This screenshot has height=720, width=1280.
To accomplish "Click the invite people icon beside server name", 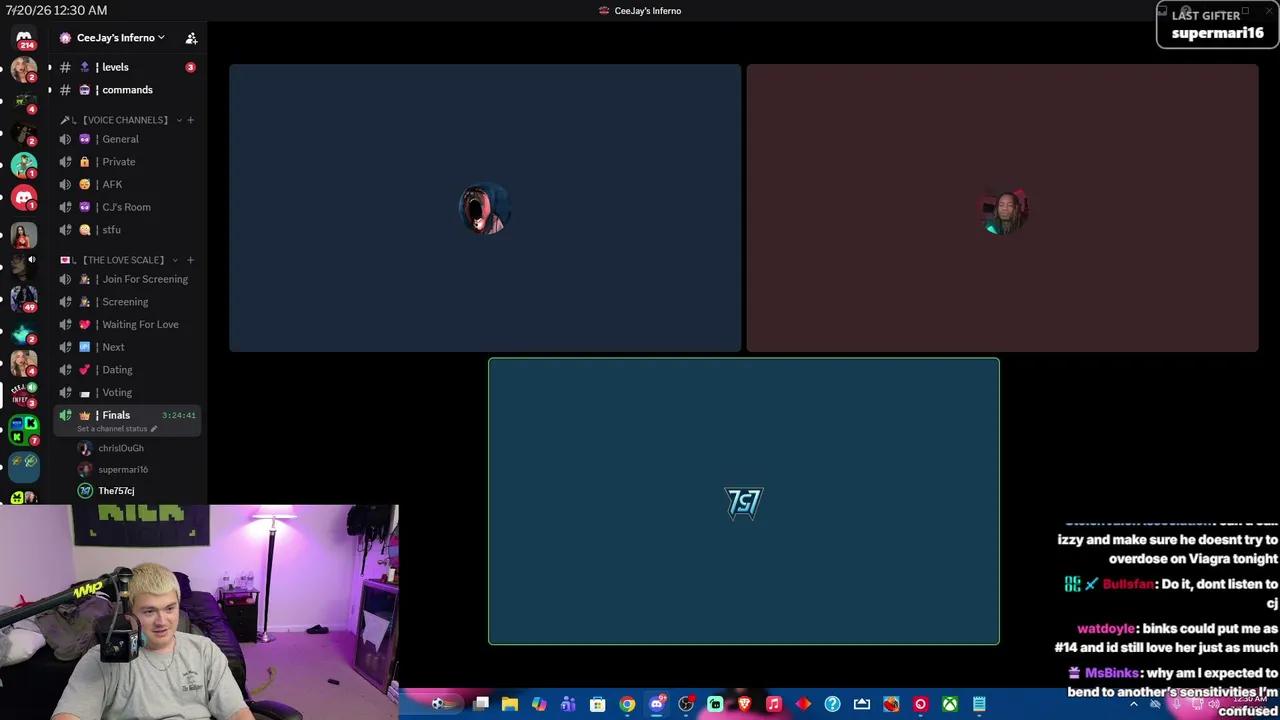I will pos(191,38).
